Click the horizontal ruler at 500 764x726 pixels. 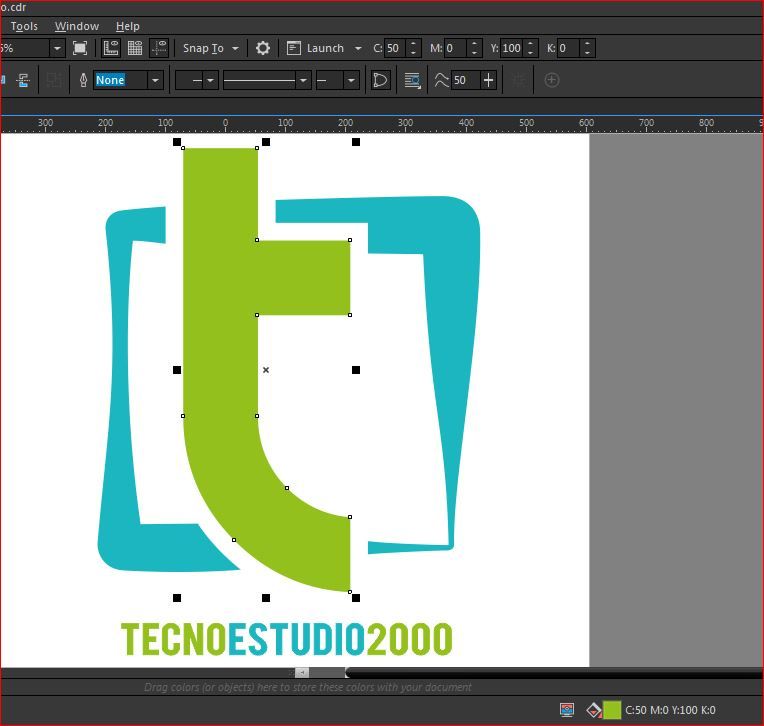[526, 124]
